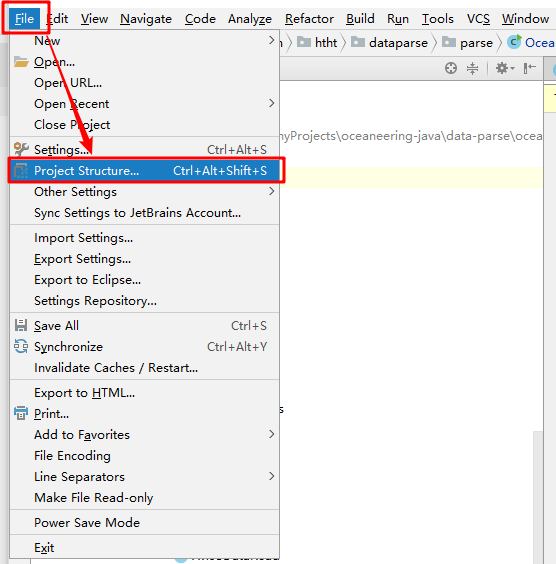The image size is (556, 564).
Task: Toggle Power Save Mode
Action: click(x=144, y=523)
